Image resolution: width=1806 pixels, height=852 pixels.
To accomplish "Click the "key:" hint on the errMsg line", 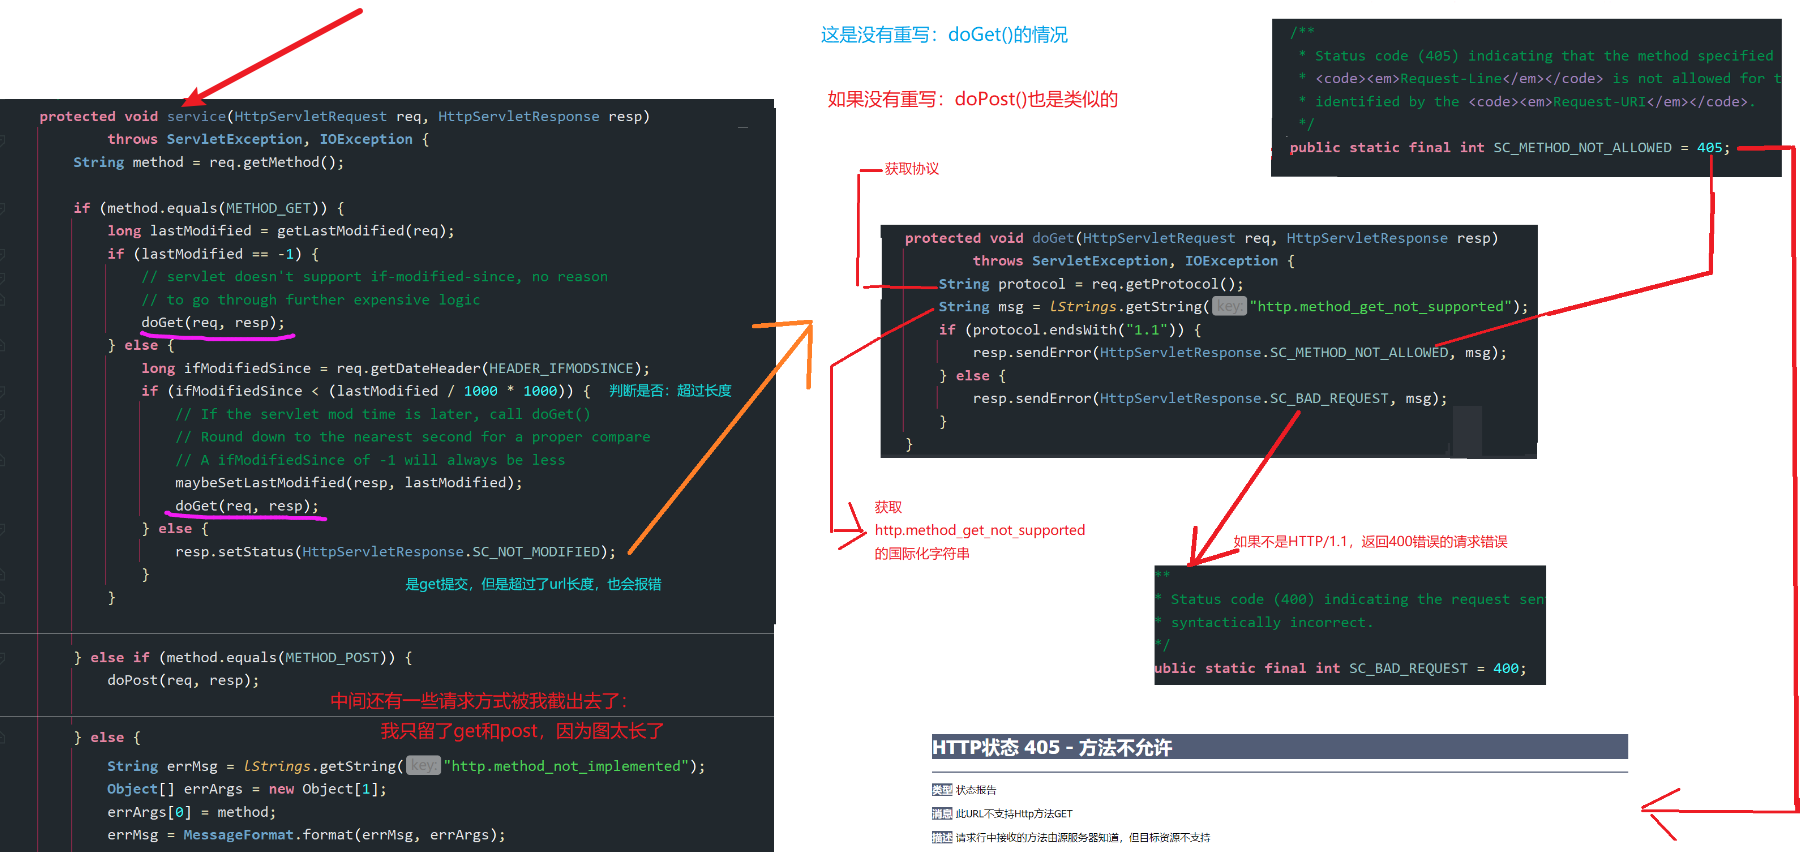I will click(423, 766).
